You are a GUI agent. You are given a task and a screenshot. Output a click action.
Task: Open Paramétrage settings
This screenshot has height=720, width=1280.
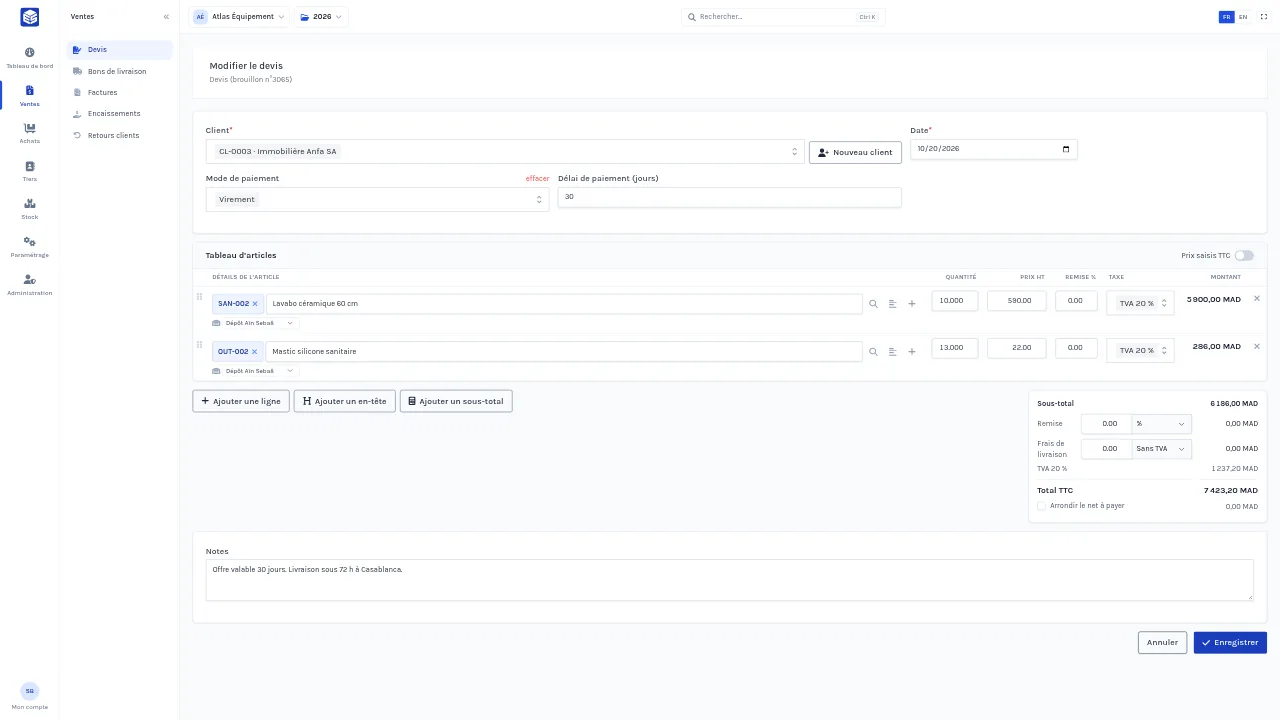[30, 247]
